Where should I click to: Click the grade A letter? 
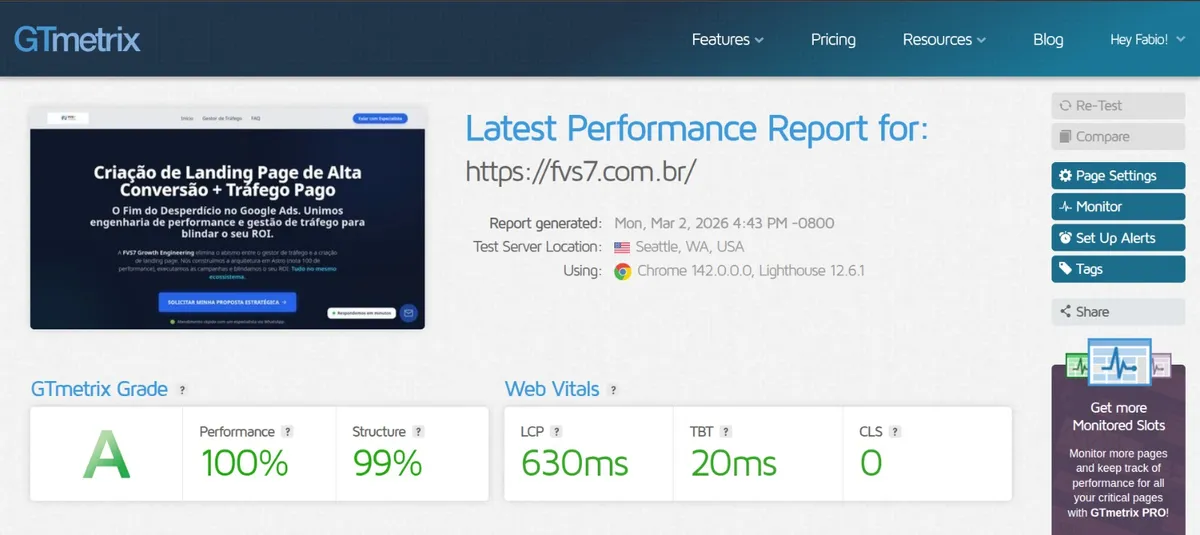coord(107,455)
